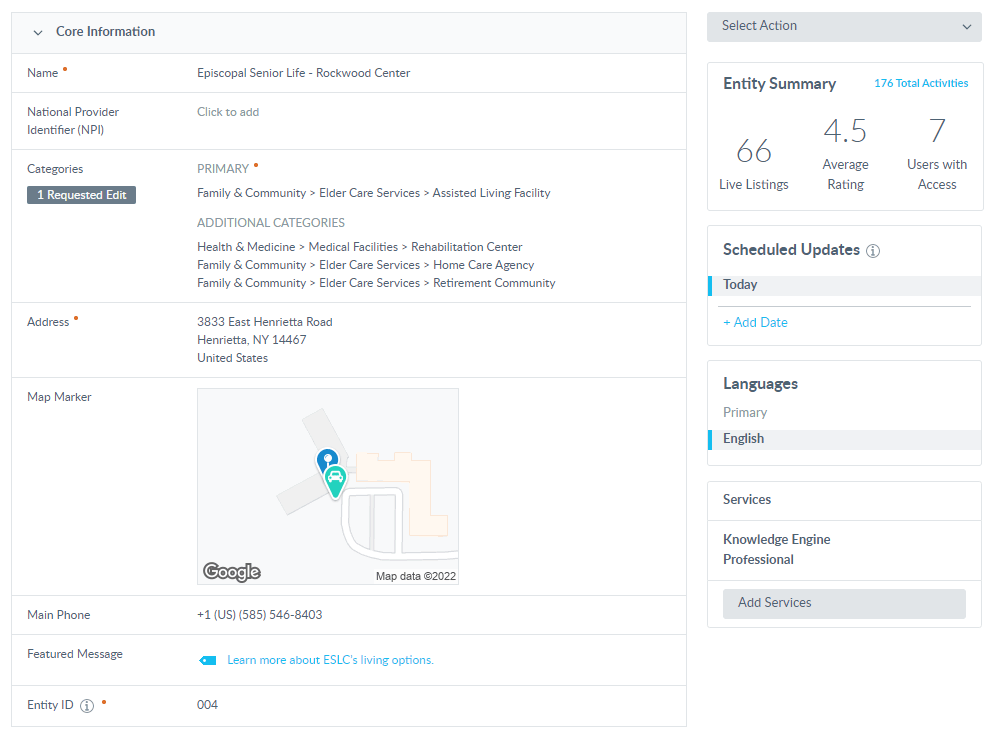
Task: Click the 4.5 Average Rating statistic
Action: point(845,154)
